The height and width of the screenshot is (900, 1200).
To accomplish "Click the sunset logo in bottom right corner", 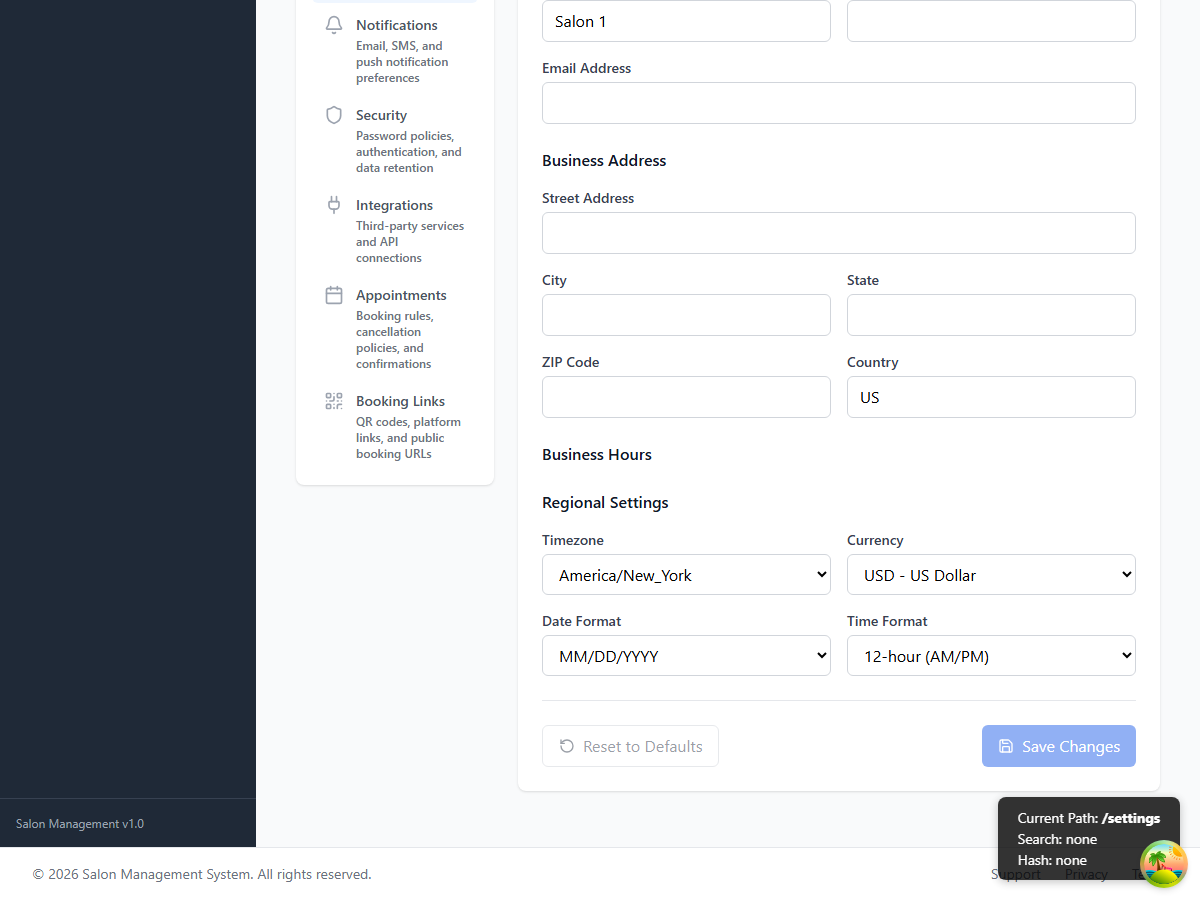I will (1163, 863).
